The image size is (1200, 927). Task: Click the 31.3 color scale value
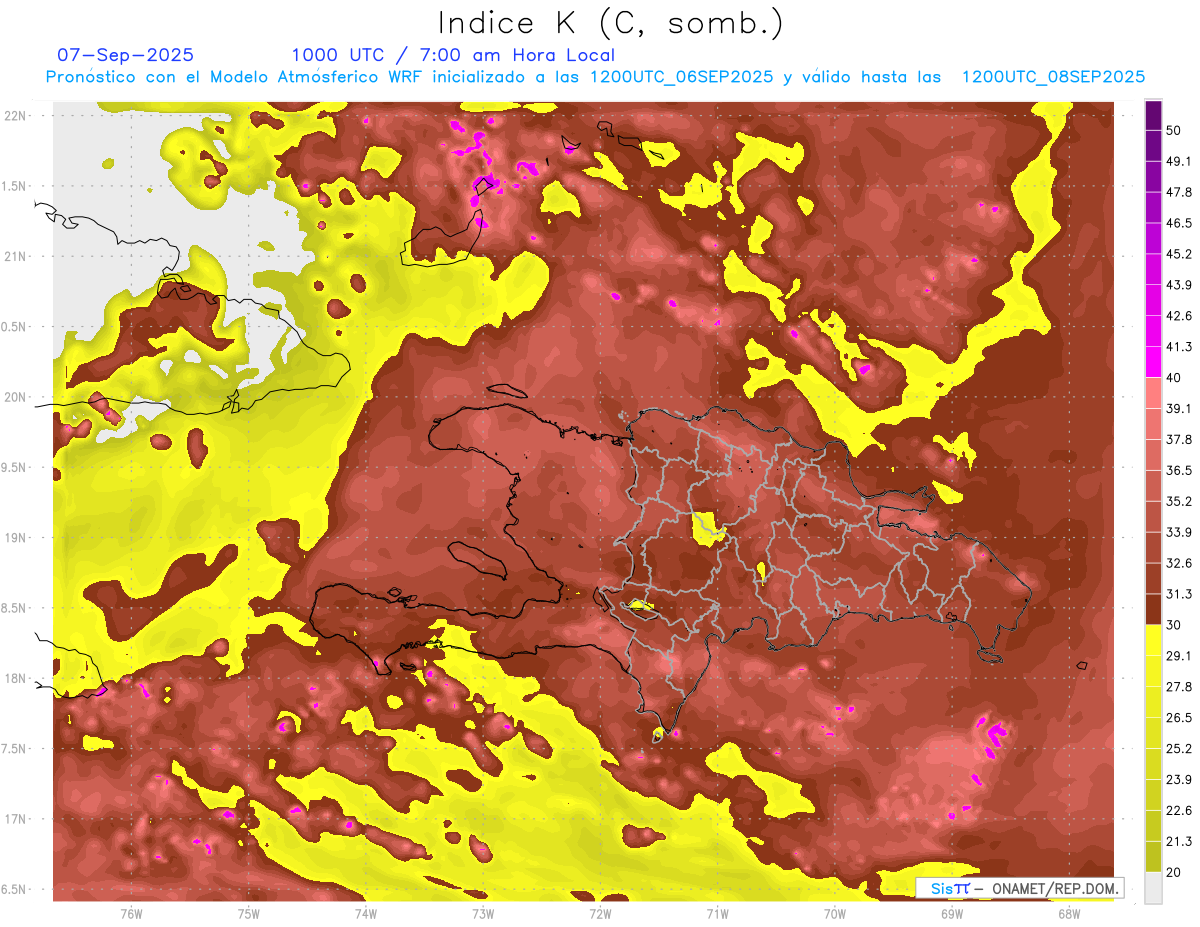(x=1179, y=594)
